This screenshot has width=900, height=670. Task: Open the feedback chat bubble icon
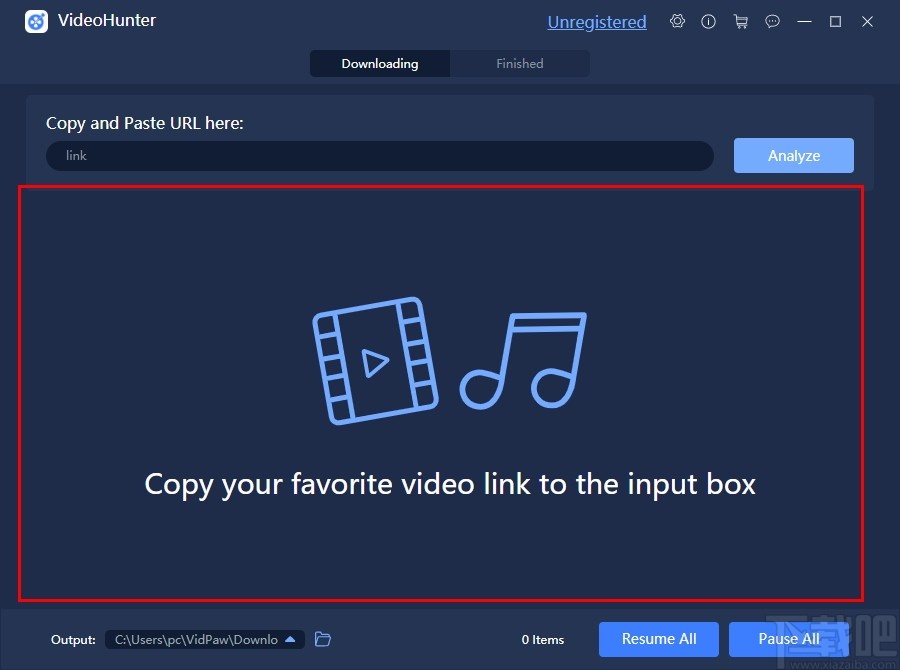click(772, 21)
